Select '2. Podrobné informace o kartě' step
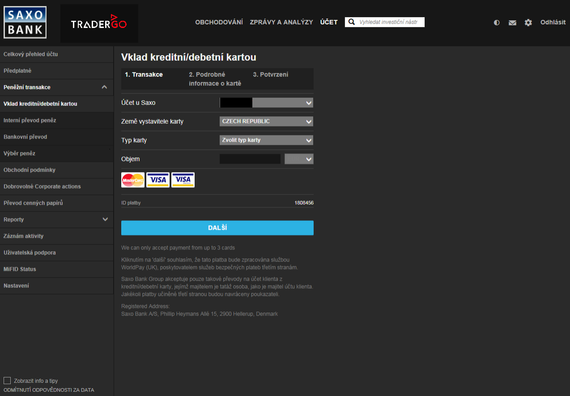The width and height of the screenshot is (570, 396). pos(215,79)
